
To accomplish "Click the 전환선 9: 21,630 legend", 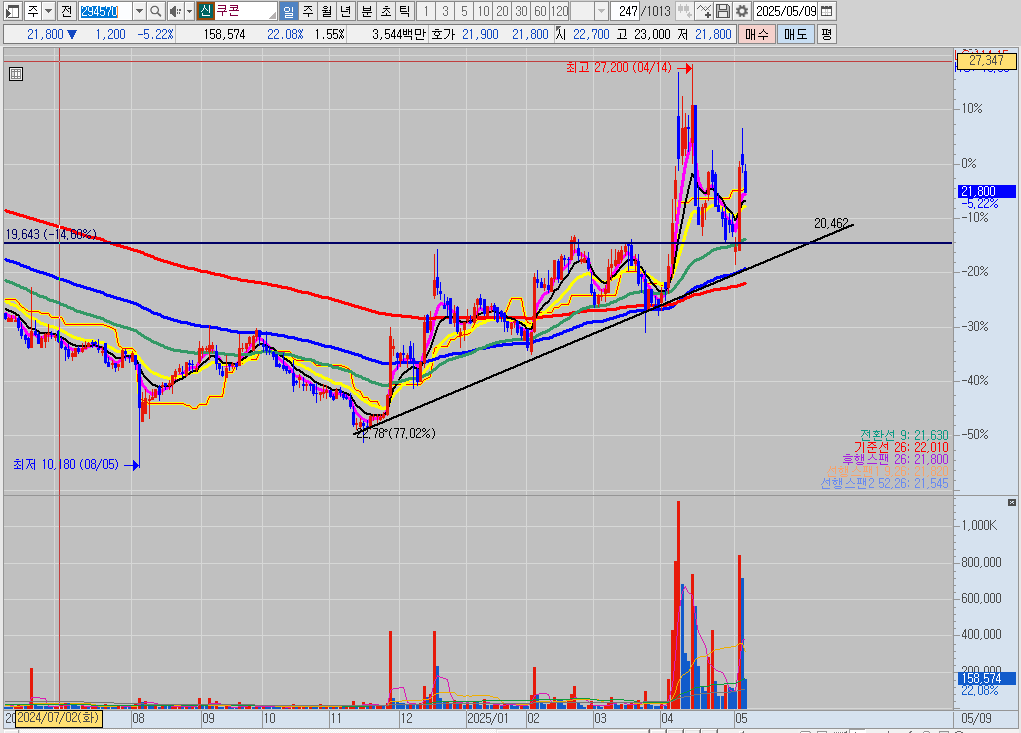I will click(x=904, y=435).
